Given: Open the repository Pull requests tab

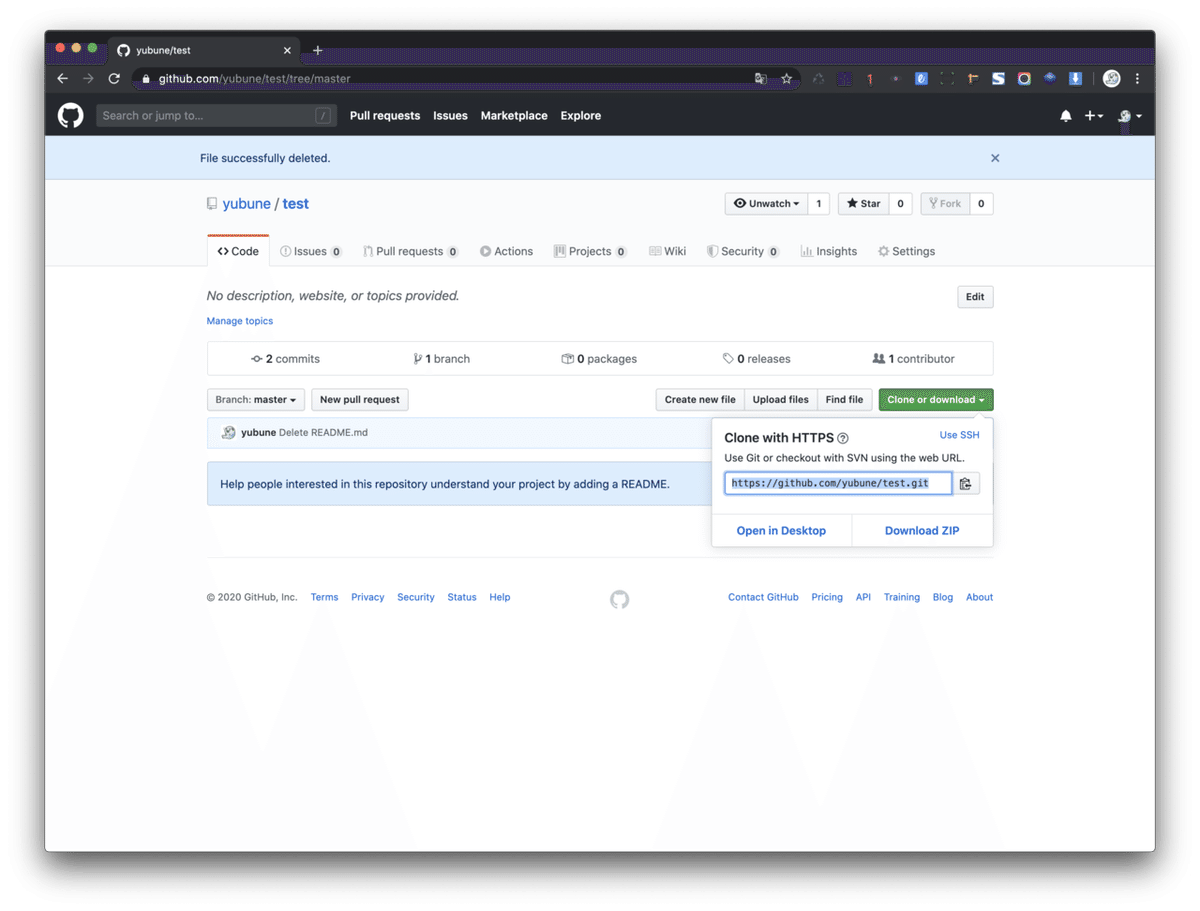Looking at the screenshot, I should pos(410,252).
